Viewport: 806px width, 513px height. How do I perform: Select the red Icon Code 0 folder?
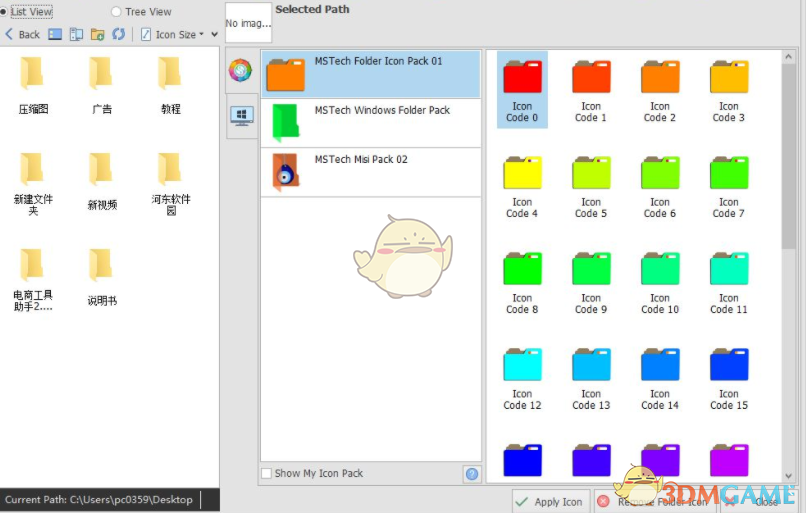click(x=522, y=90)
